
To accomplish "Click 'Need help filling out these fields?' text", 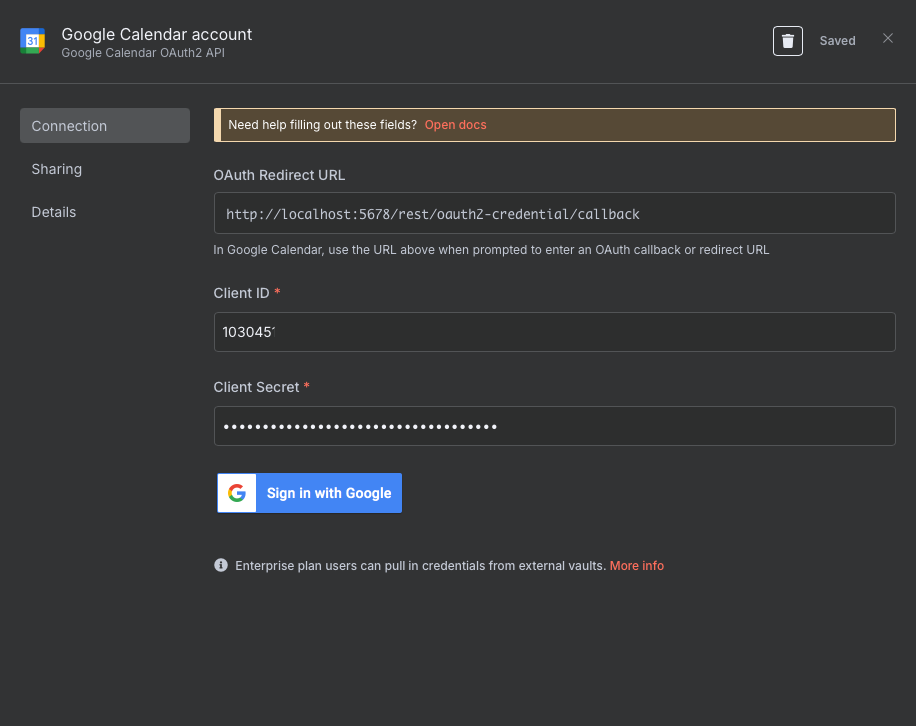I will pos(322,125).
